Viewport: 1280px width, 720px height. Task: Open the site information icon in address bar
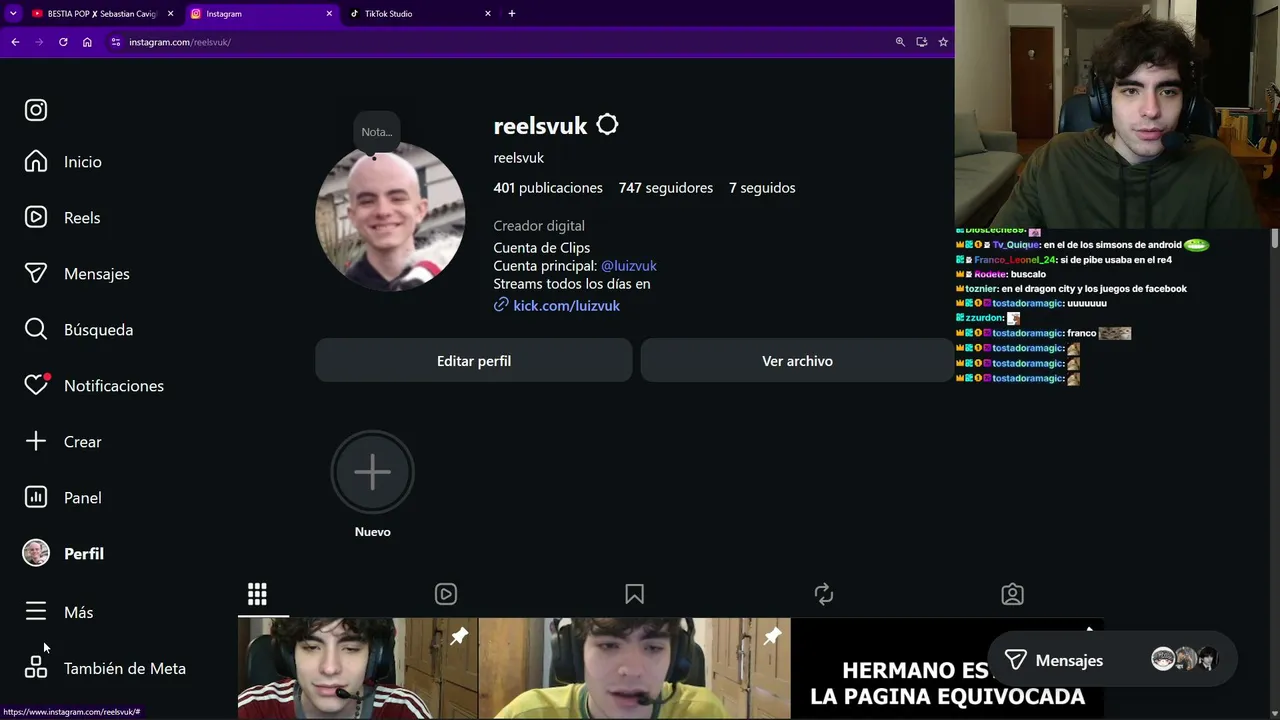116,42
